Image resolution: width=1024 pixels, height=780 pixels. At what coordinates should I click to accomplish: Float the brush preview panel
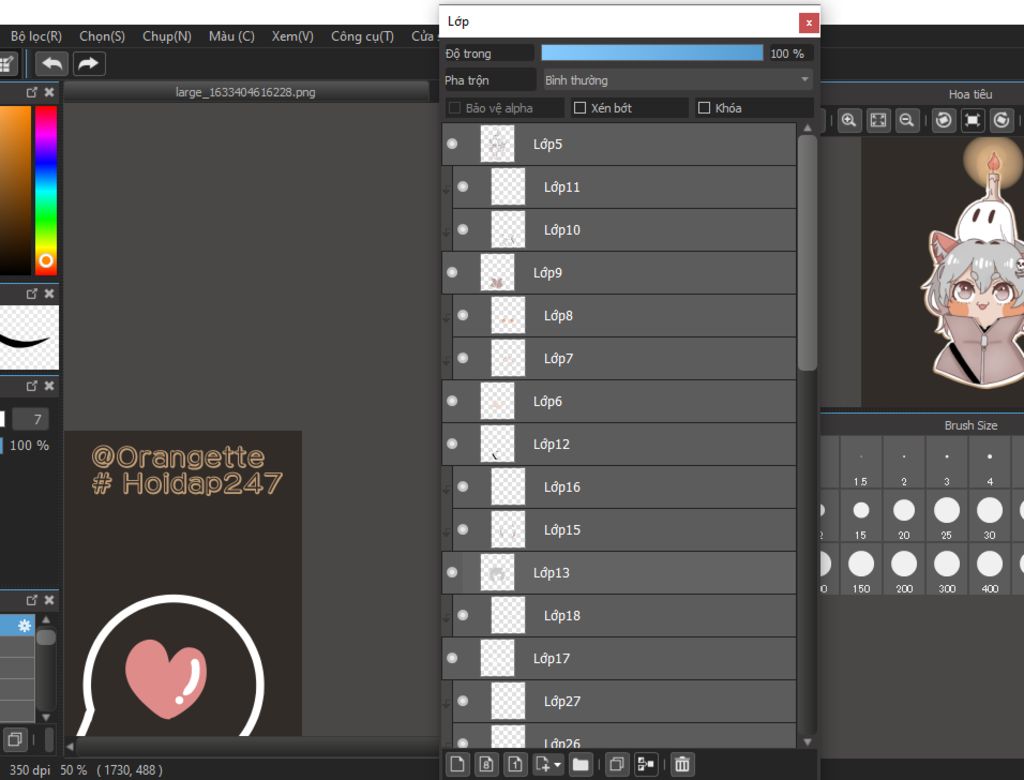pyautogui.click(x=31, y=293)
